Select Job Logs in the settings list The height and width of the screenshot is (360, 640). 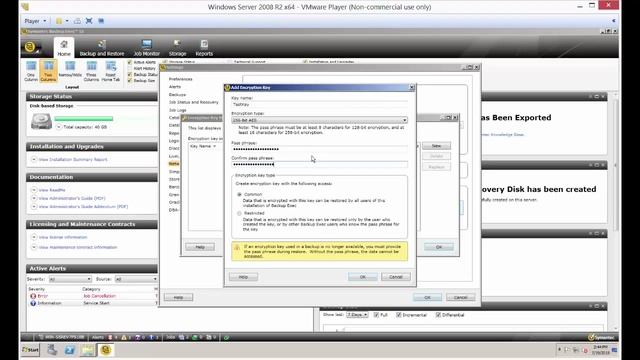click(x=178, y=110)
